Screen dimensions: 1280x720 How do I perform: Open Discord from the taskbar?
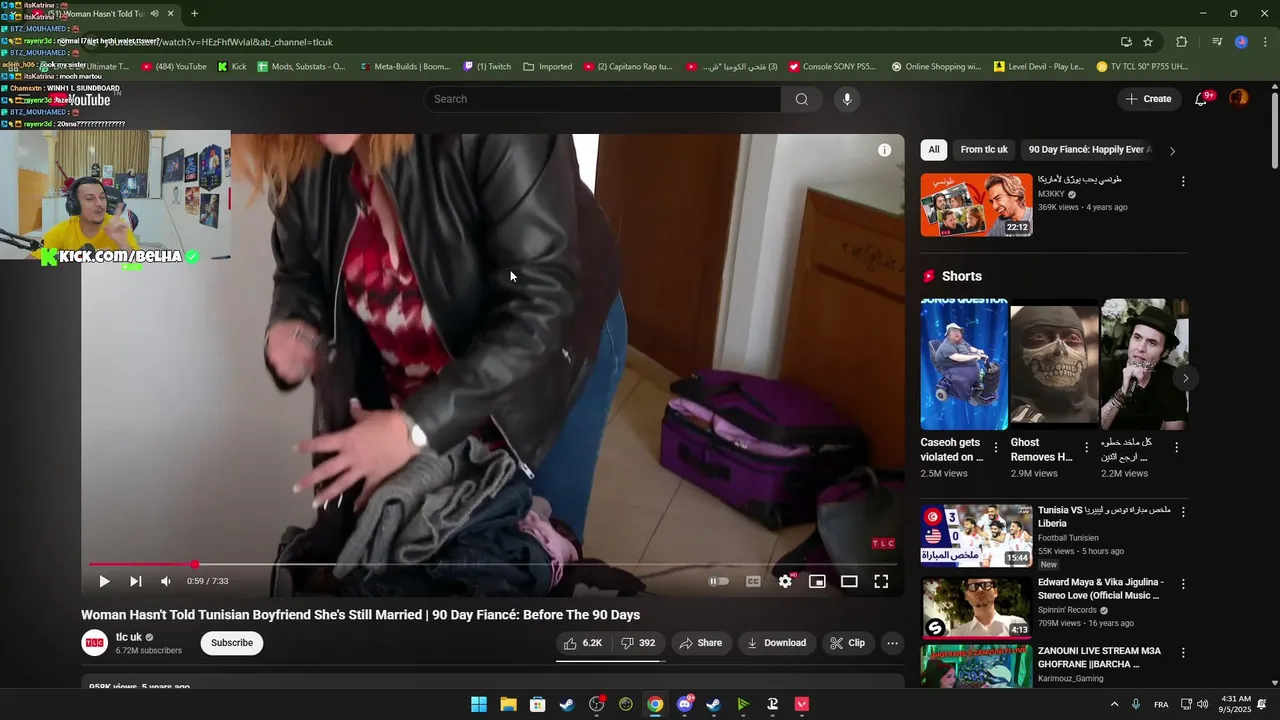point(684,704)
